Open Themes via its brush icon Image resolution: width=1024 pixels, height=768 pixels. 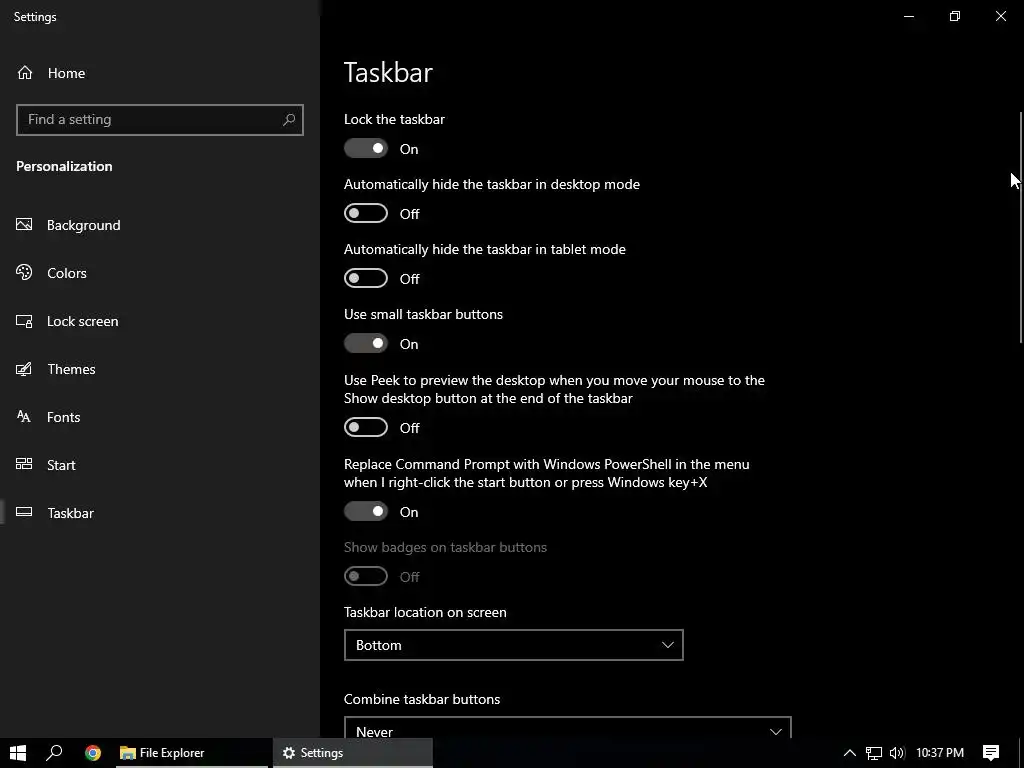click(24, 369)
